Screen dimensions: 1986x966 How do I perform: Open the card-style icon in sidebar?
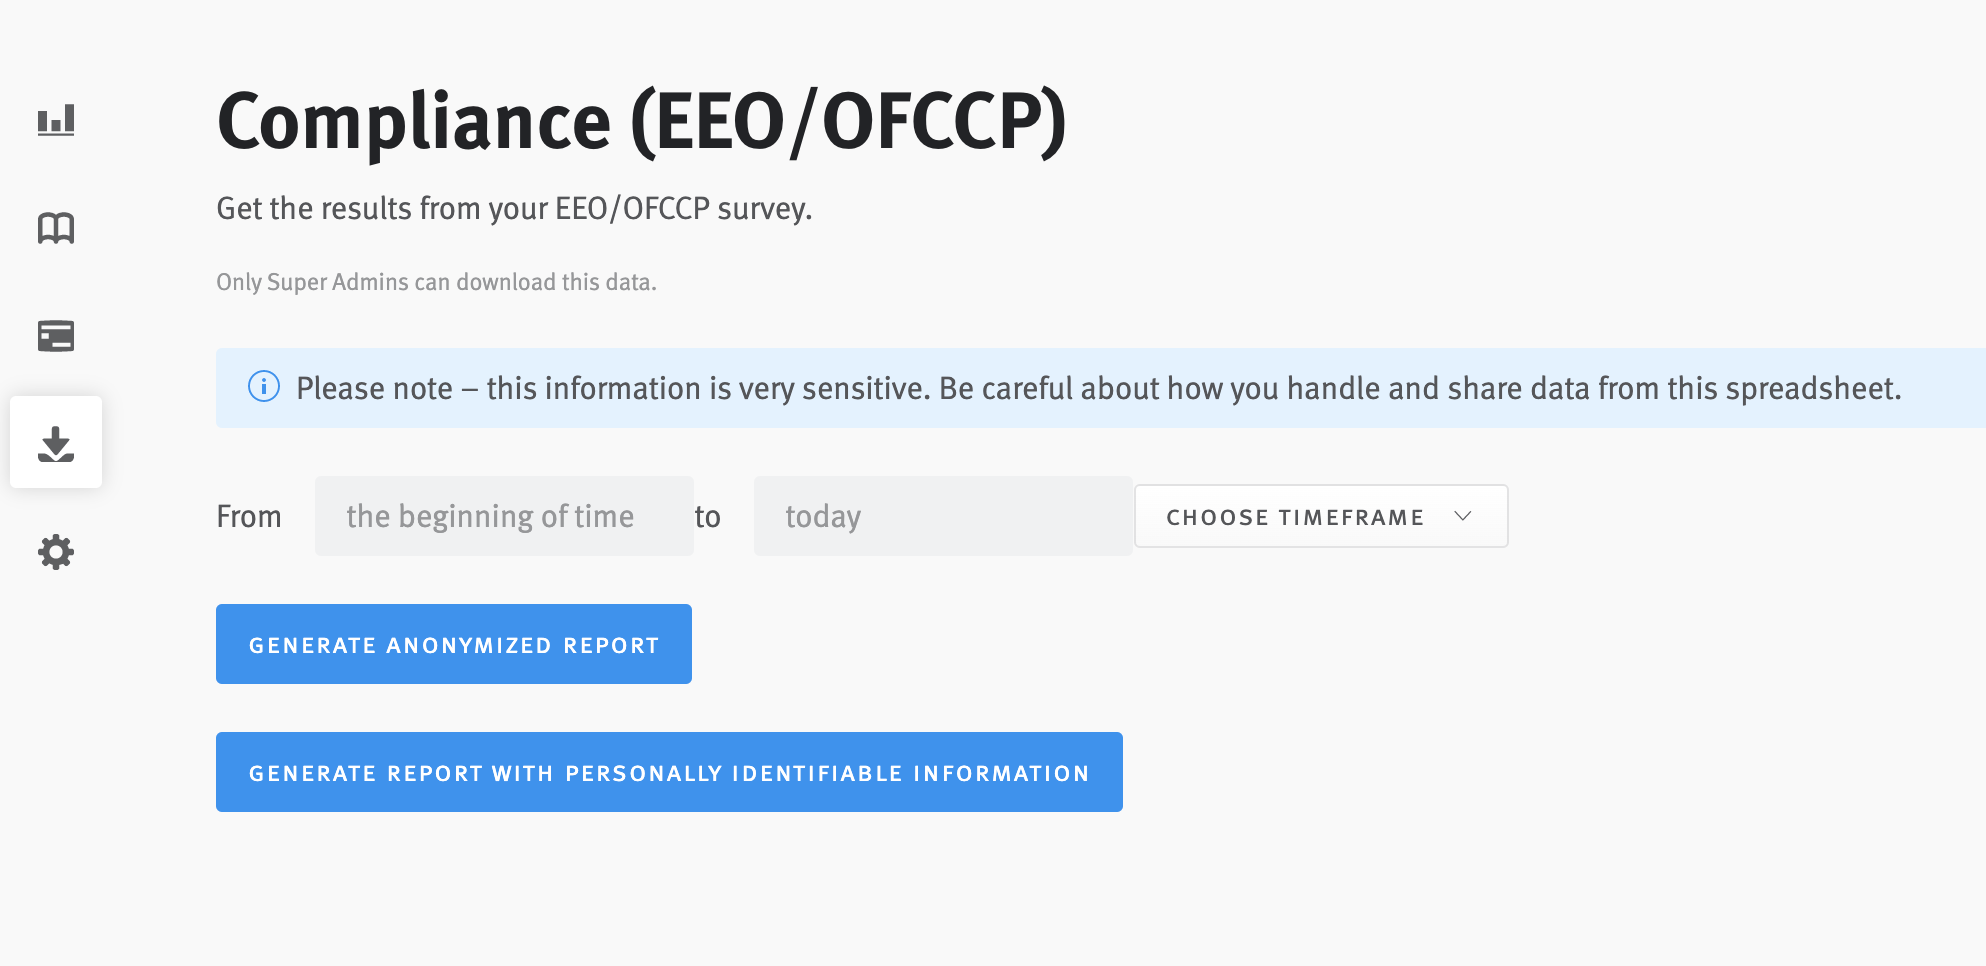[56, 336]
